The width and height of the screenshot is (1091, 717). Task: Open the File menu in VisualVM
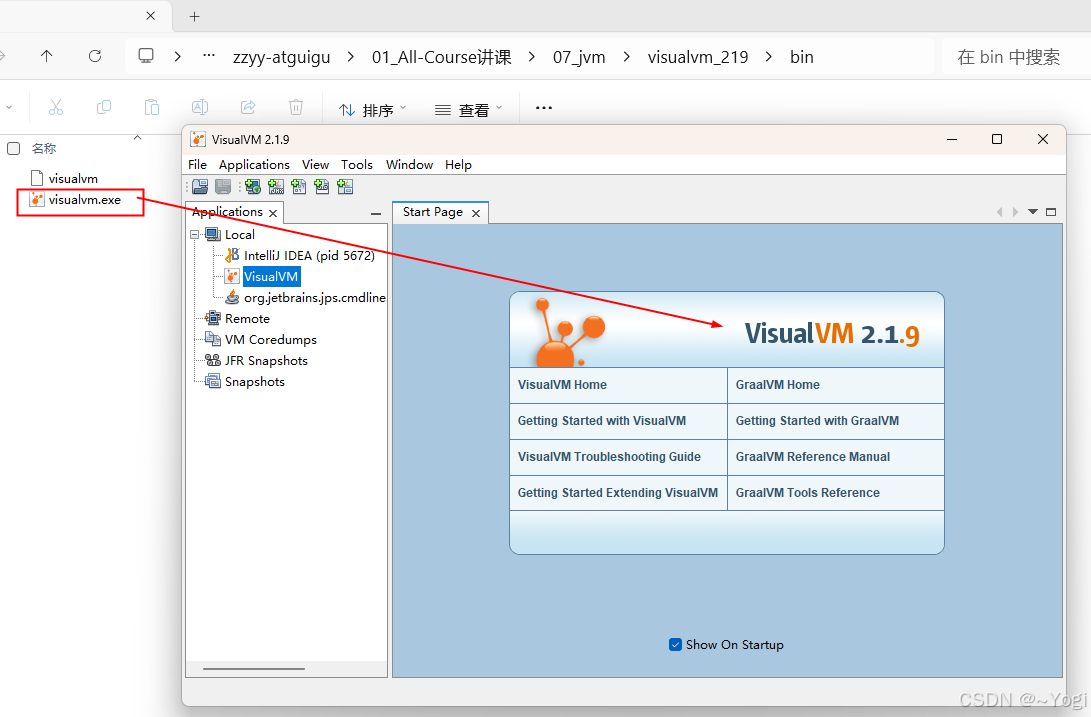[198, 164]
